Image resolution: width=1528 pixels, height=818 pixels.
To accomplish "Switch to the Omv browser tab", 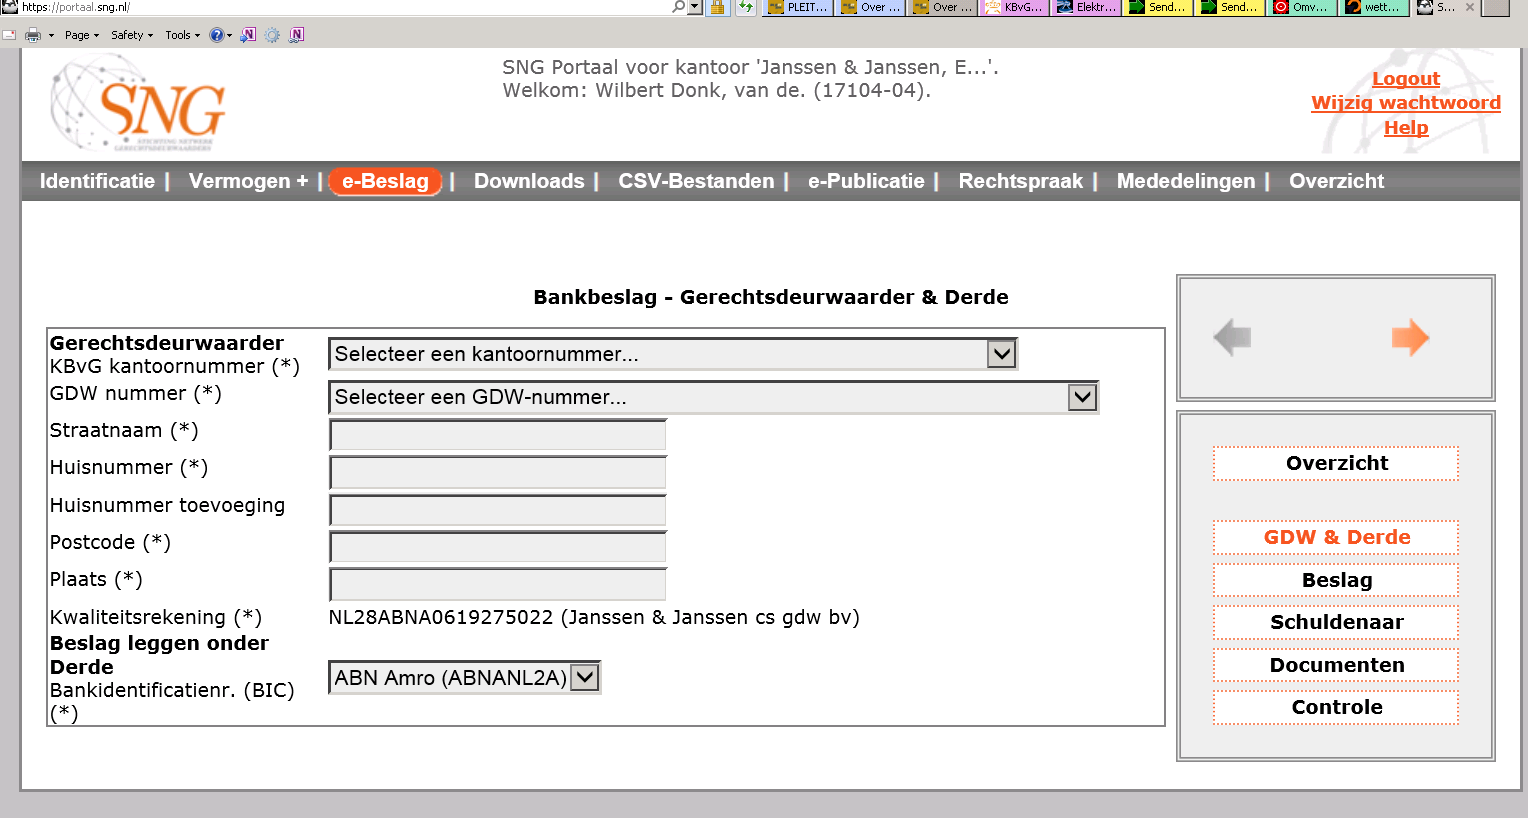I will [x=1302, y=7].
